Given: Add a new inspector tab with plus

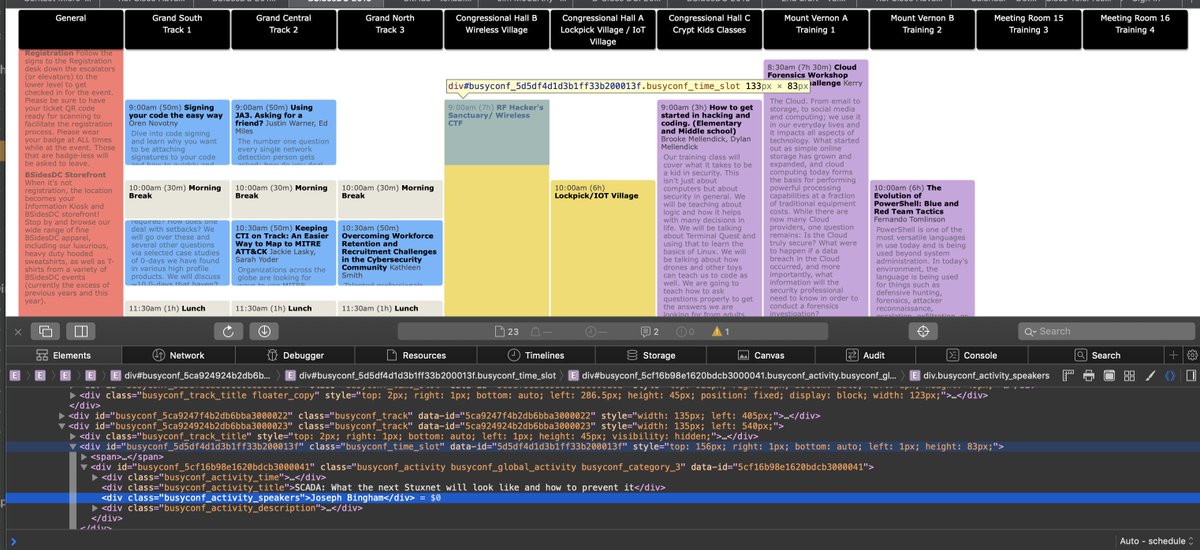Looking at the screenshot, I should [x=1174, y=355].
